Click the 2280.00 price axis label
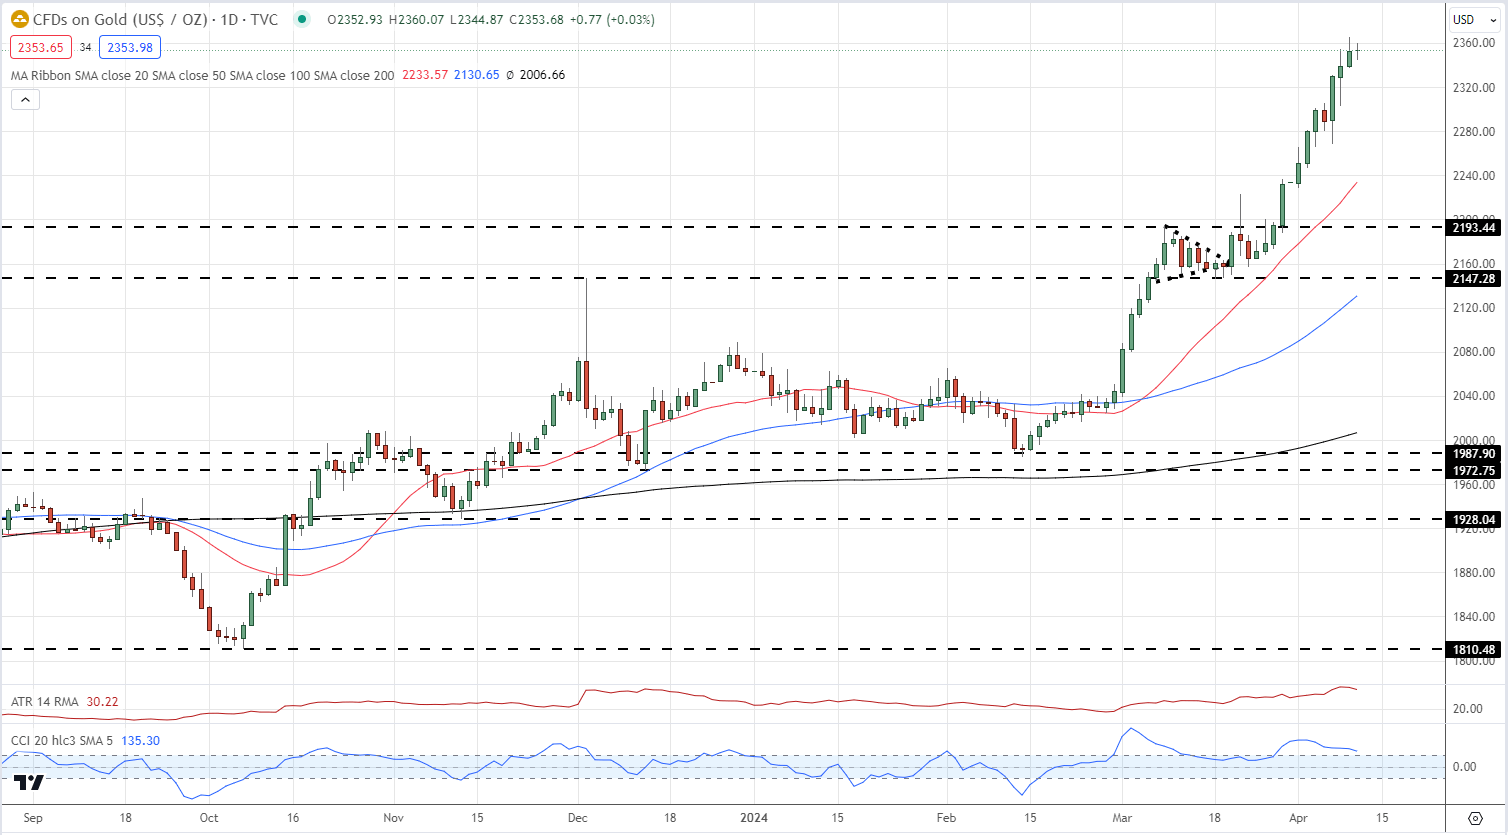Viewport: 1508px width, 835px height. click(1474, 132)
